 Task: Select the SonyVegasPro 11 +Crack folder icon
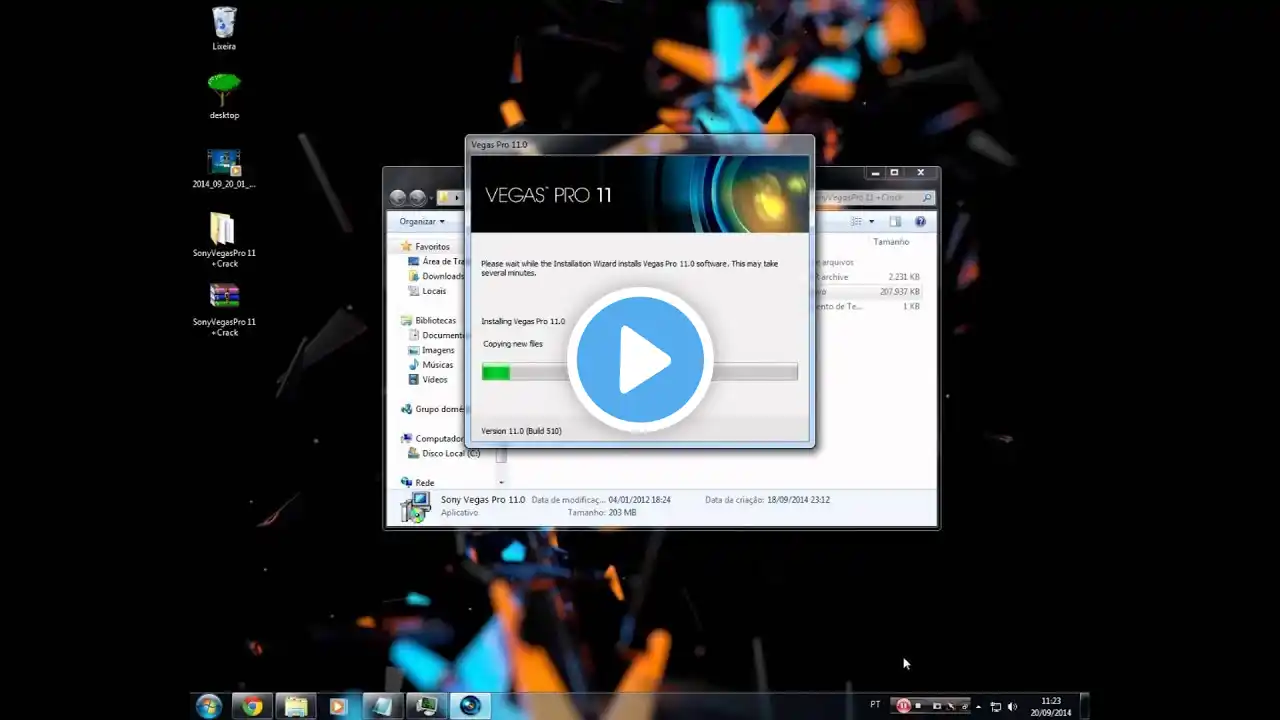[x=223, y=229]
